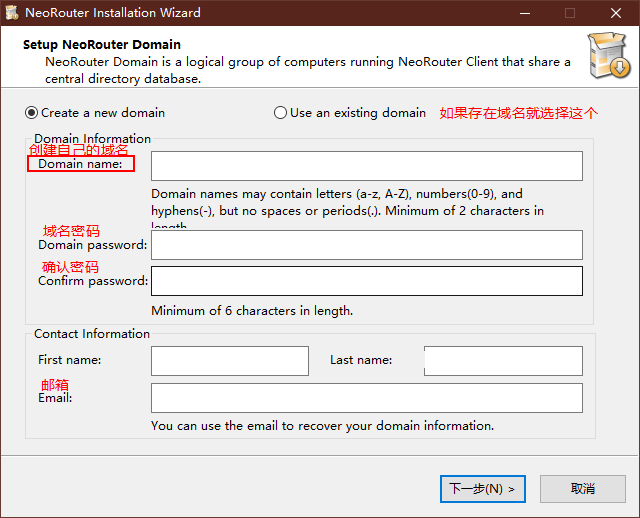Click the 'Minimum of 6 characters in length.' hint
Screen dimensions: 640x518
coord(252,311)
